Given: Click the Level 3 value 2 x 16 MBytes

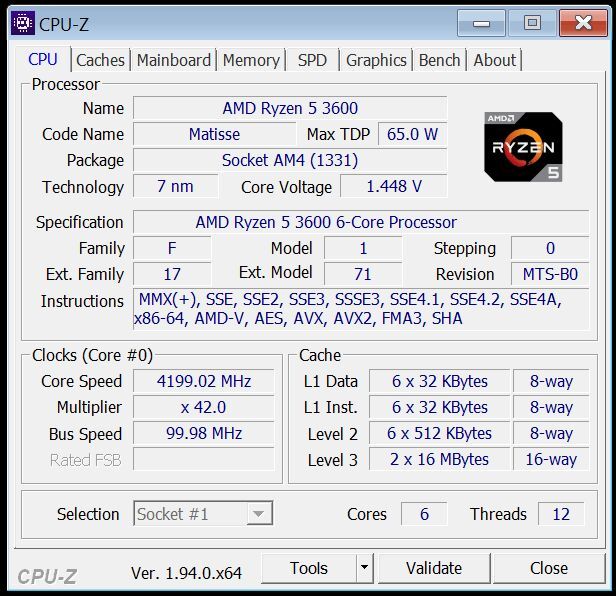Looking at the screenshot, I should tap(439, 459).
